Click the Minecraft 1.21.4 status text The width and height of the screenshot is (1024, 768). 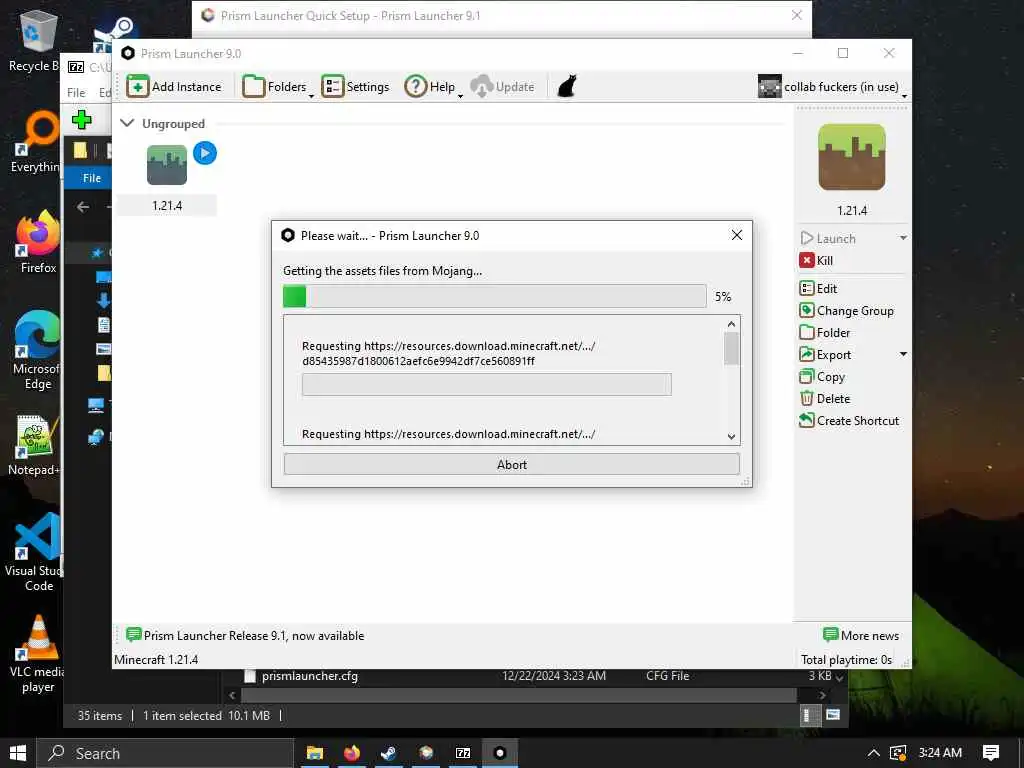click(x=156, y=660)
